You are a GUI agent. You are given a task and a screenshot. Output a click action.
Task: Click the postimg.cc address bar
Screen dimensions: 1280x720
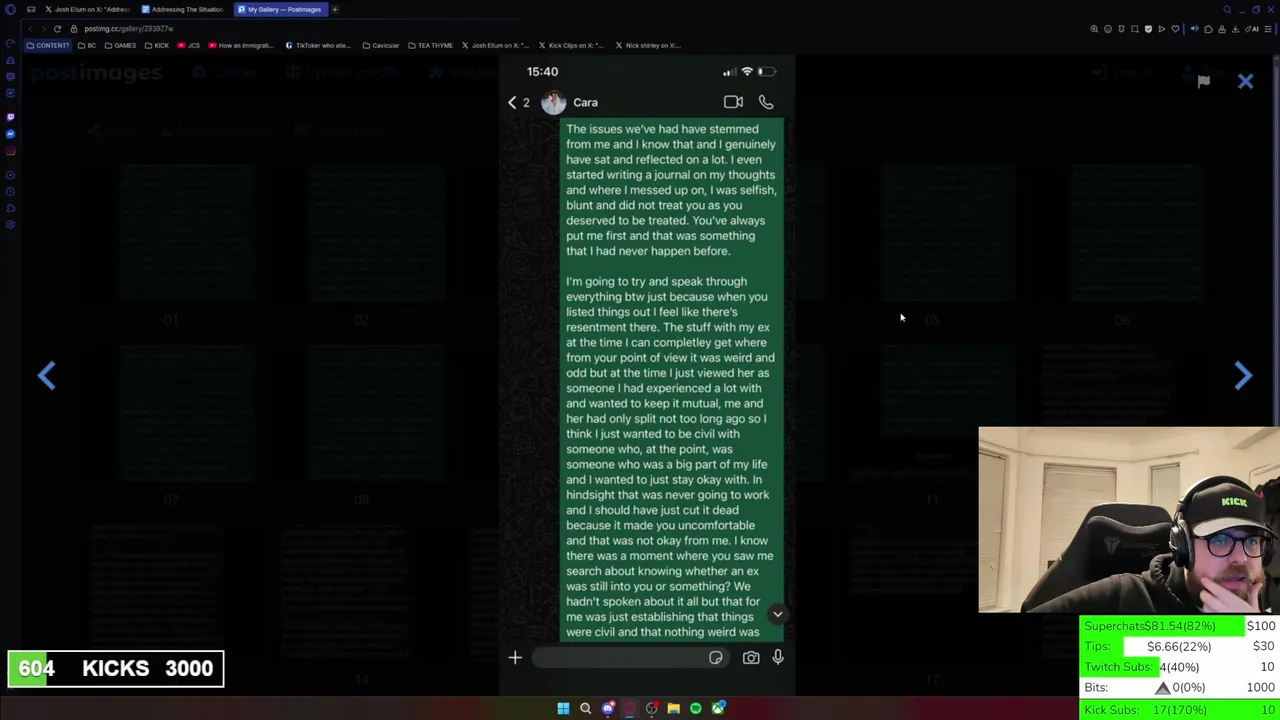tap(129, 28)
